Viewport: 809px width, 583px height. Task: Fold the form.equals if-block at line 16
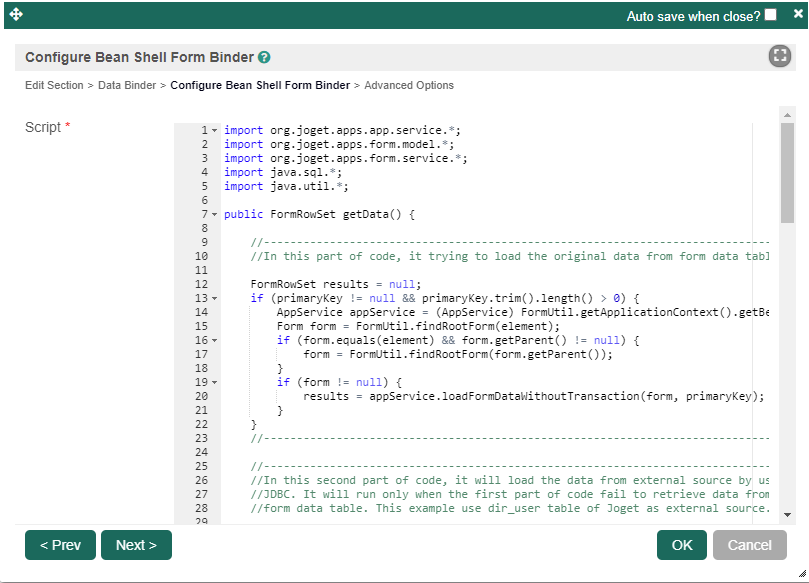214,341
